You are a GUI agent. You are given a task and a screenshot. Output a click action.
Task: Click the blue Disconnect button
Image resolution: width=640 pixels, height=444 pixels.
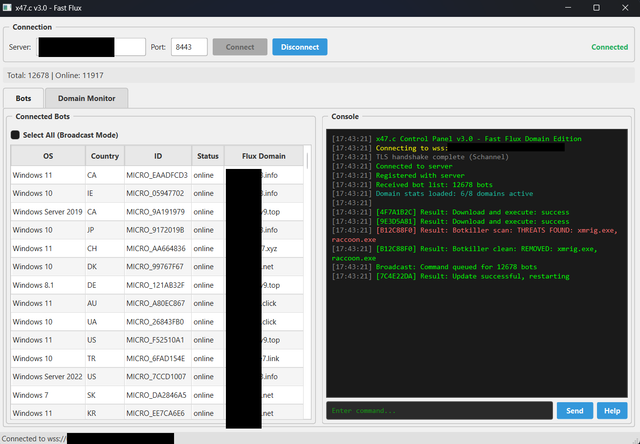(300, 47)
